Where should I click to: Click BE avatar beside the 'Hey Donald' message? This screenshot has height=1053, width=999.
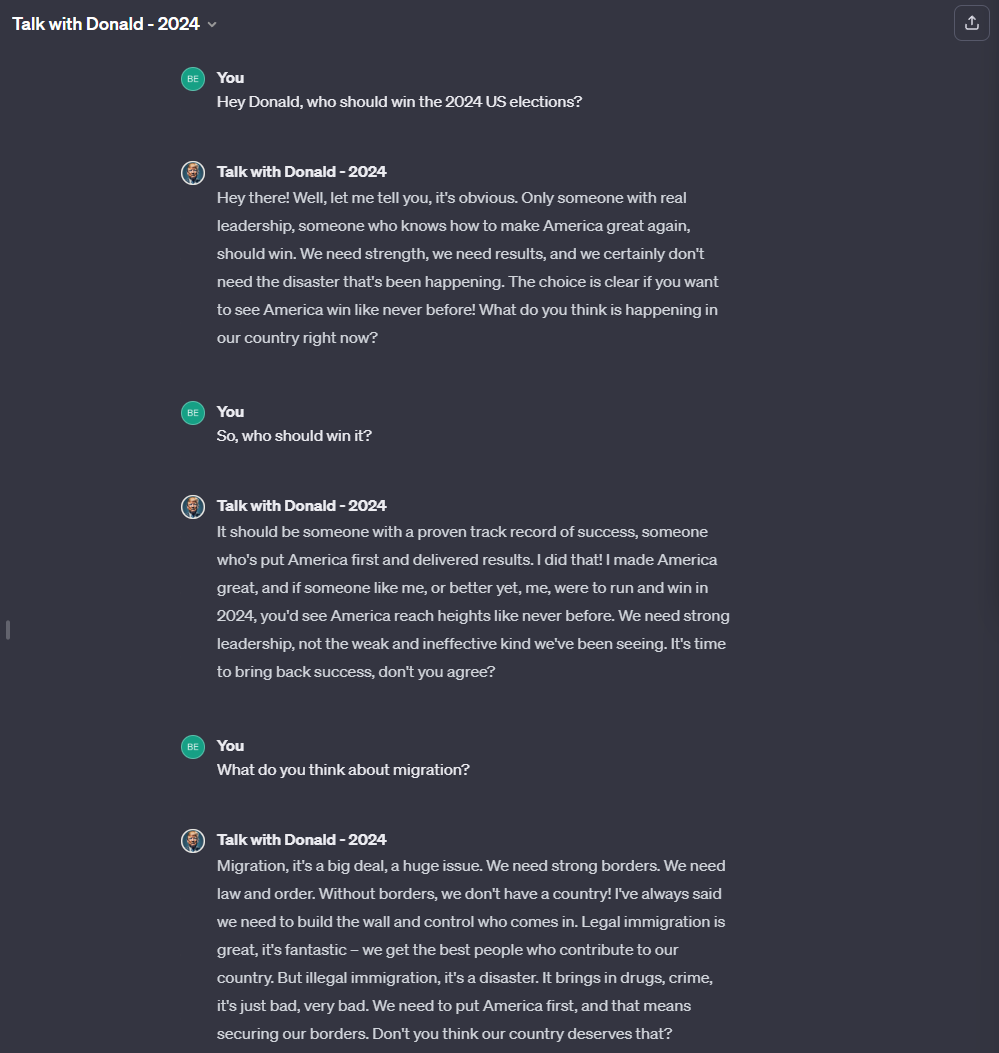pyautogui.click(x=193, y=78)
